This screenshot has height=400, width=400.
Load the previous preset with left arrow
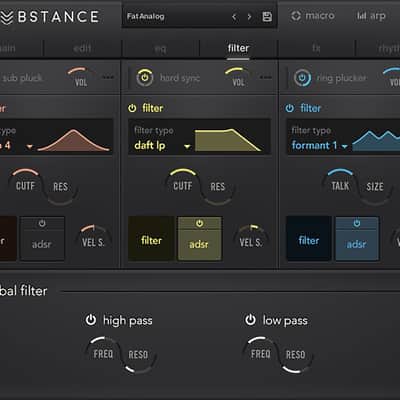[234, 17]
